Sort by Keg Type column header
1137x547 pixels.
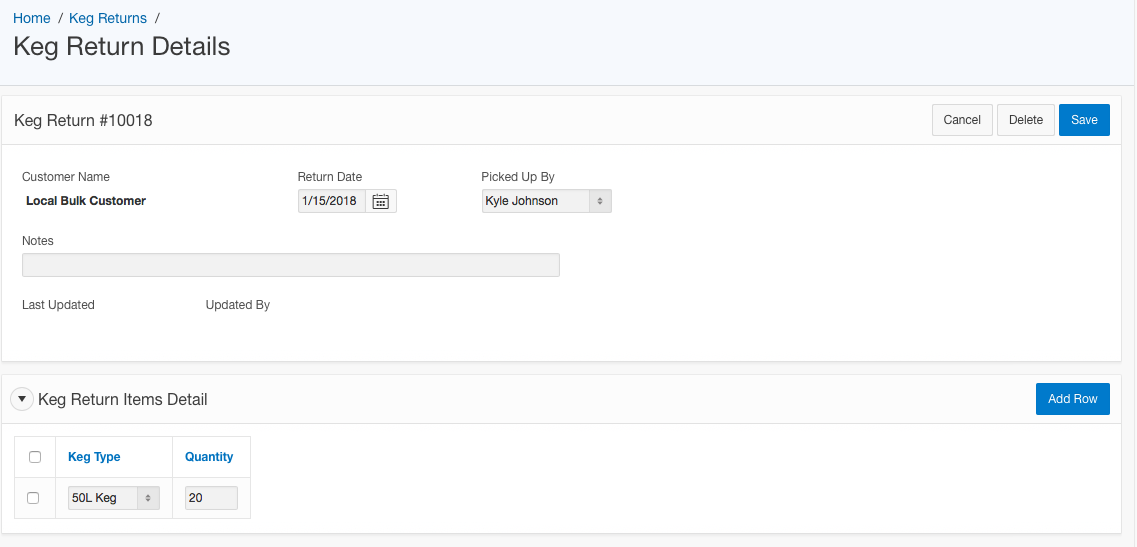pos(94,457)
